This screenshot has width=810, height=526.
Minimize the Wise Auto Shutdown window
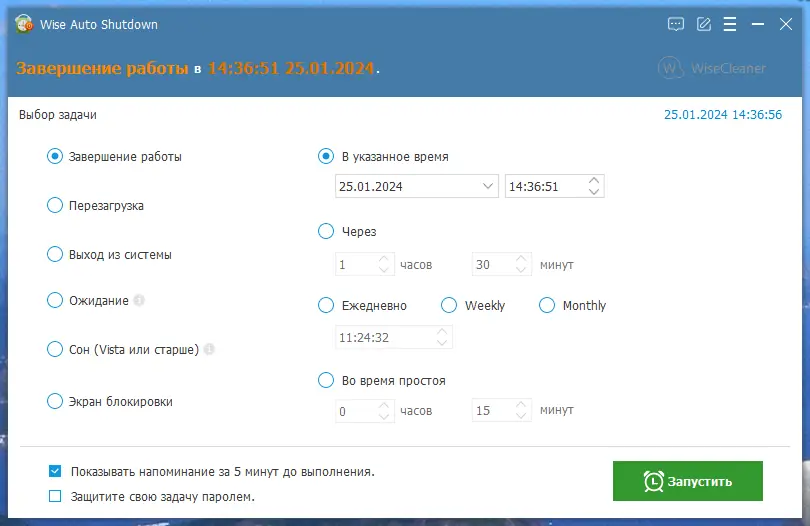click(x=758, y=24)
